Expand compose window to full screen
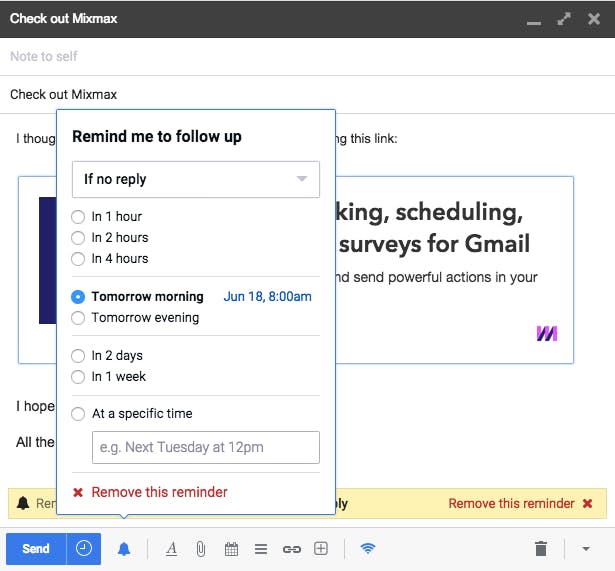Screen dimensions: 615x571 tap(564, 19)
